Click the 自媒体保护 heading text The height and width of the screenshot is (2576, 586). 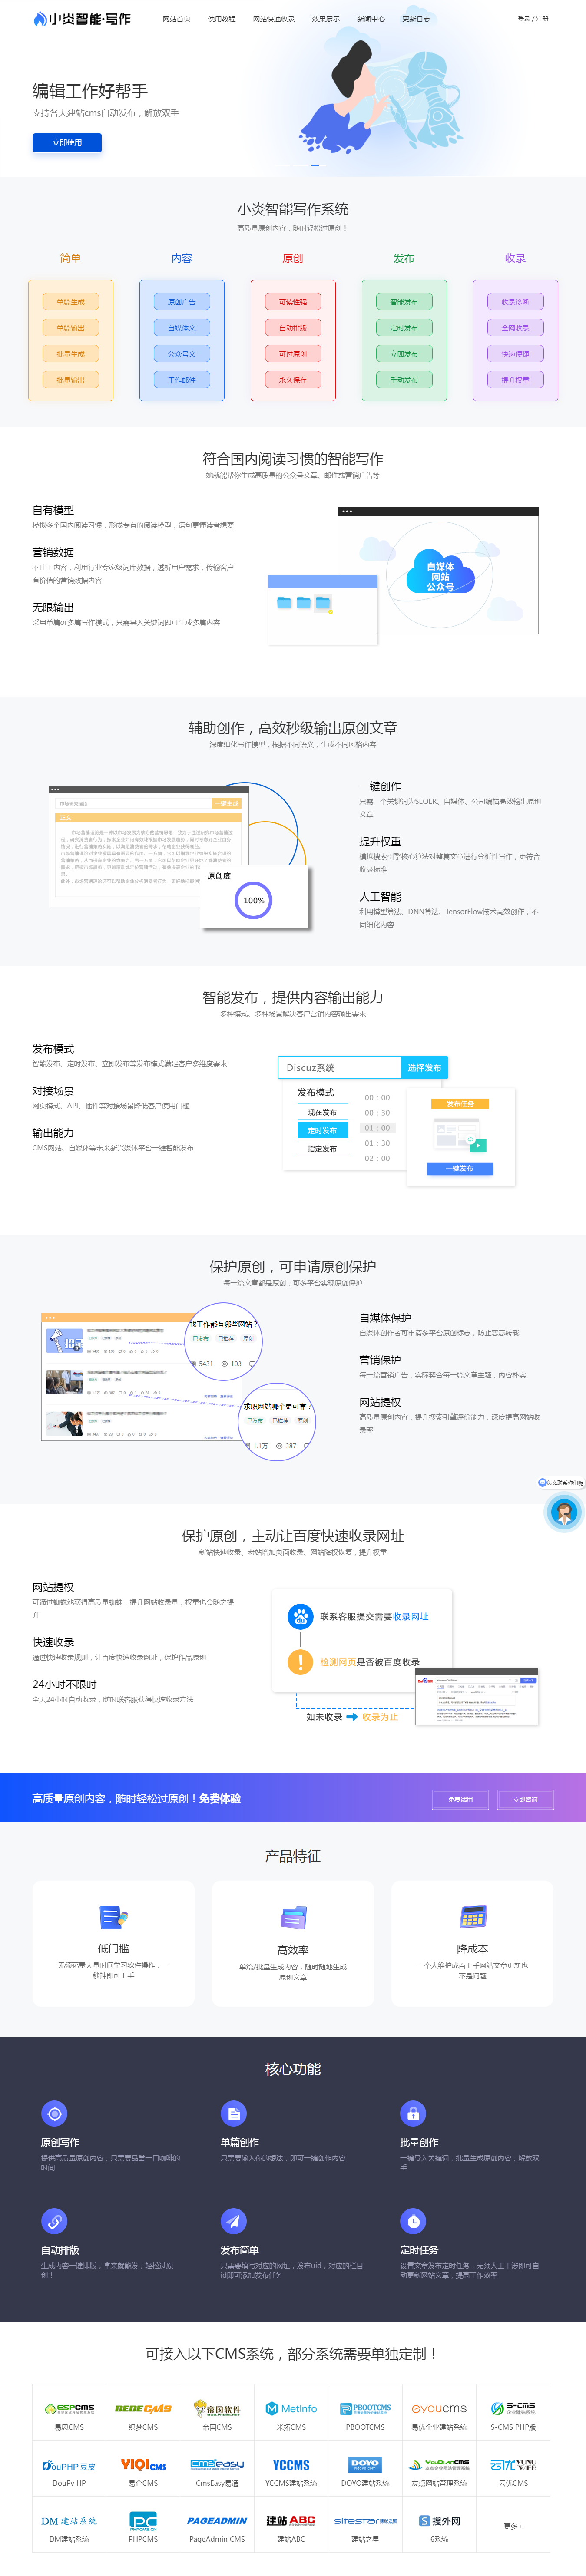tap(385, 1318)
